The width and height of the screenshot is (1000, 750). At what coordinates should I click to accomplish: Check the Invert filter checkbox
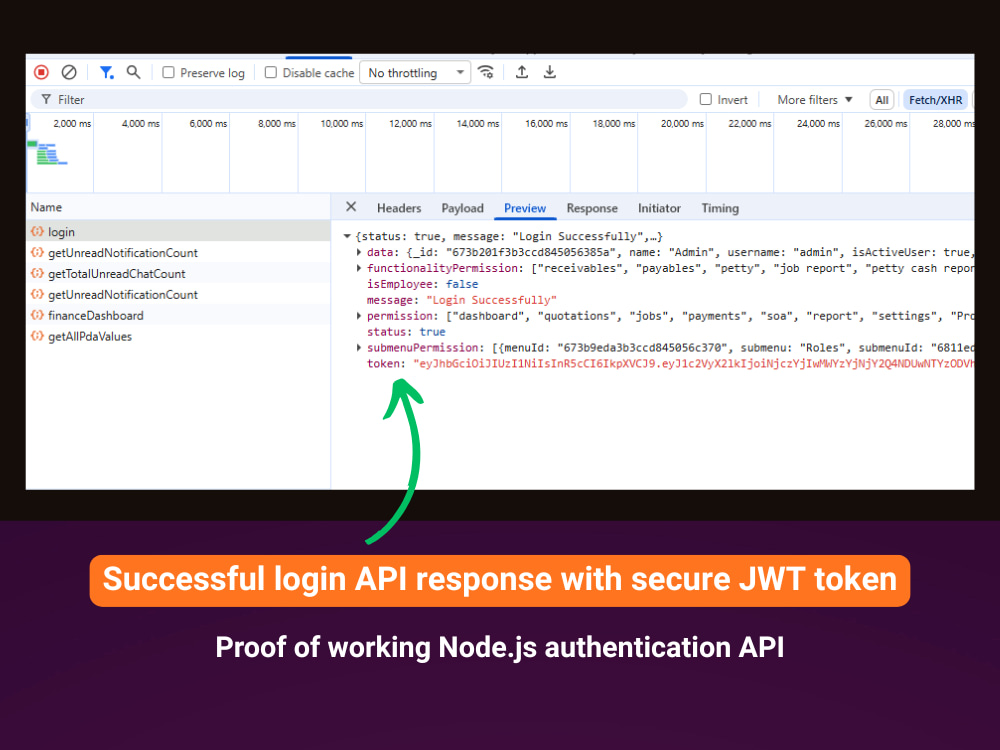(705, 99)
